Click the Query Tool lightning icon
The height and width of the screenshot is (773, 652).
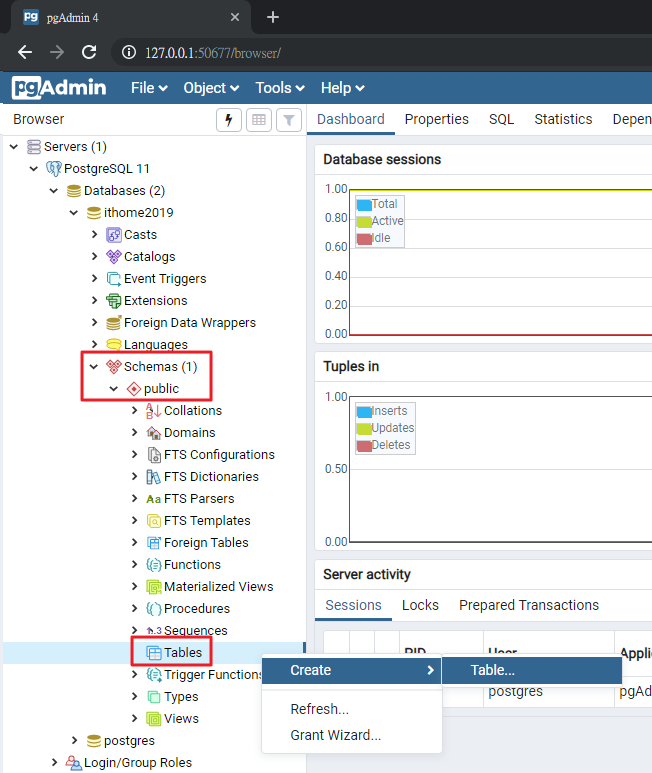[x=229, y=120]
